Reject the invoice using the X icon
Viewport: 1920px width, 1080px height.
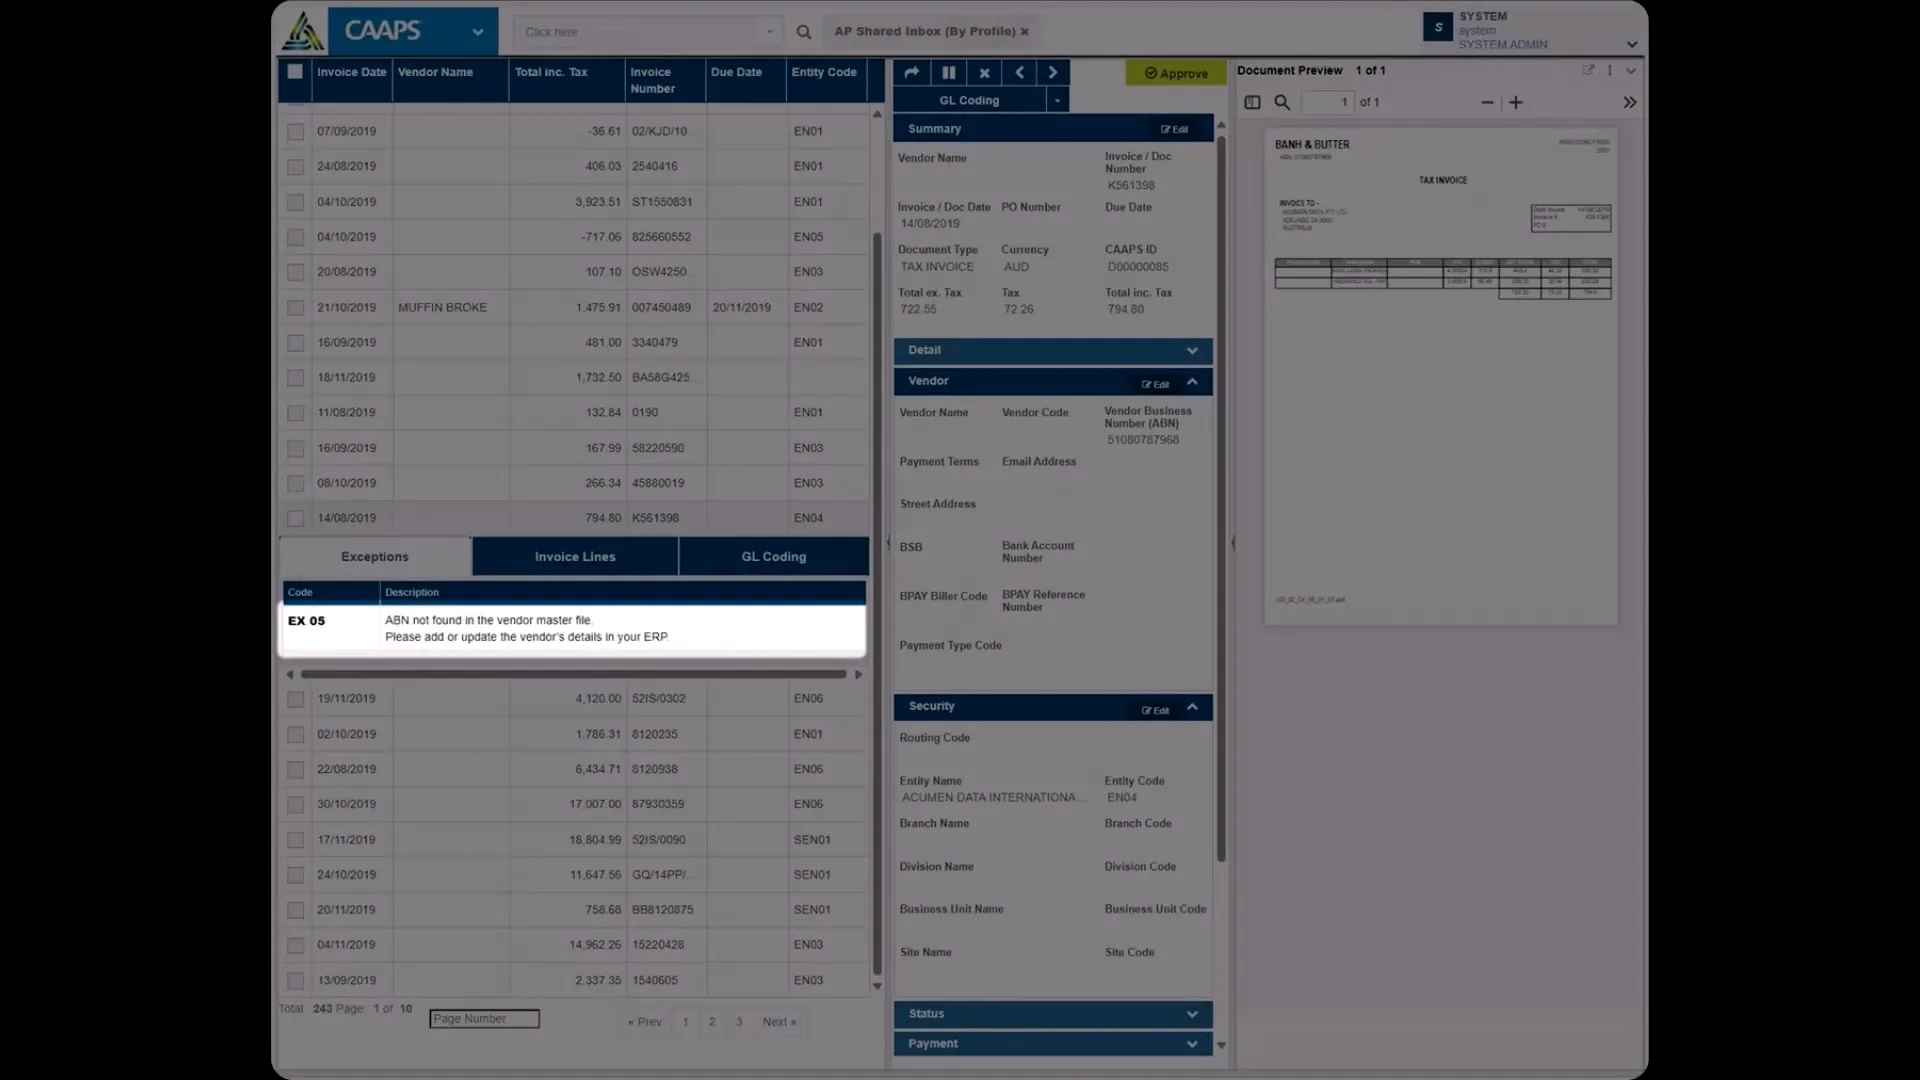pos(984,72)
